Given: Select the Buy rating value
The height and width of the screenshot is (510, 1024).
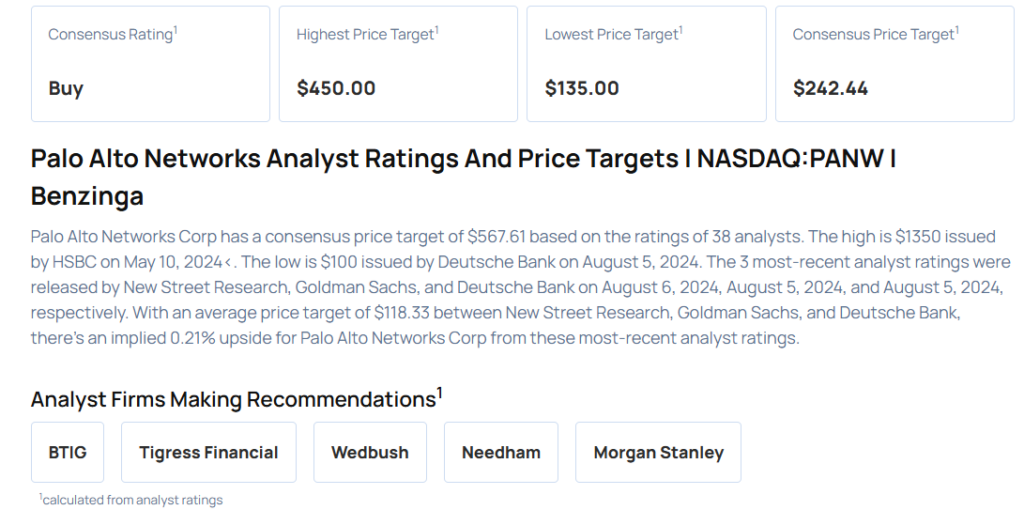Looking at the screenshot, I should (66, 88).
